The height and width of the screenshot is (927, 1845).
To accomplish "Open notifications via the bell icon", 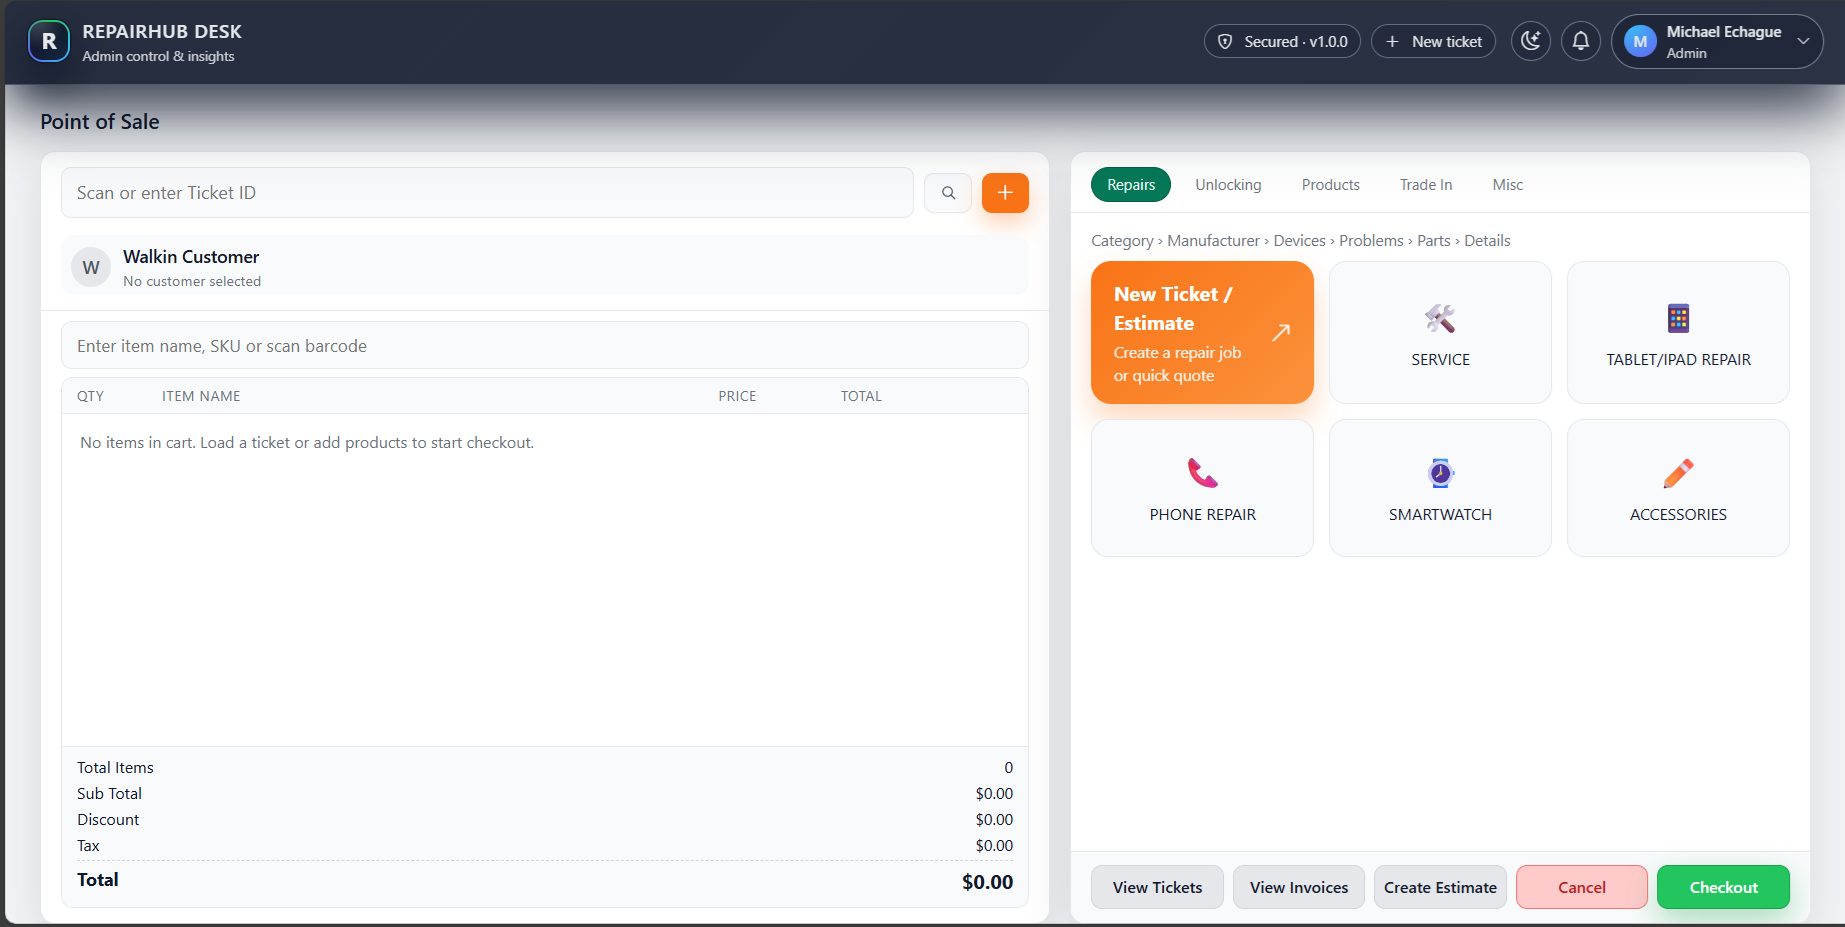I will pyautogui.click(x=1581, y=41).
